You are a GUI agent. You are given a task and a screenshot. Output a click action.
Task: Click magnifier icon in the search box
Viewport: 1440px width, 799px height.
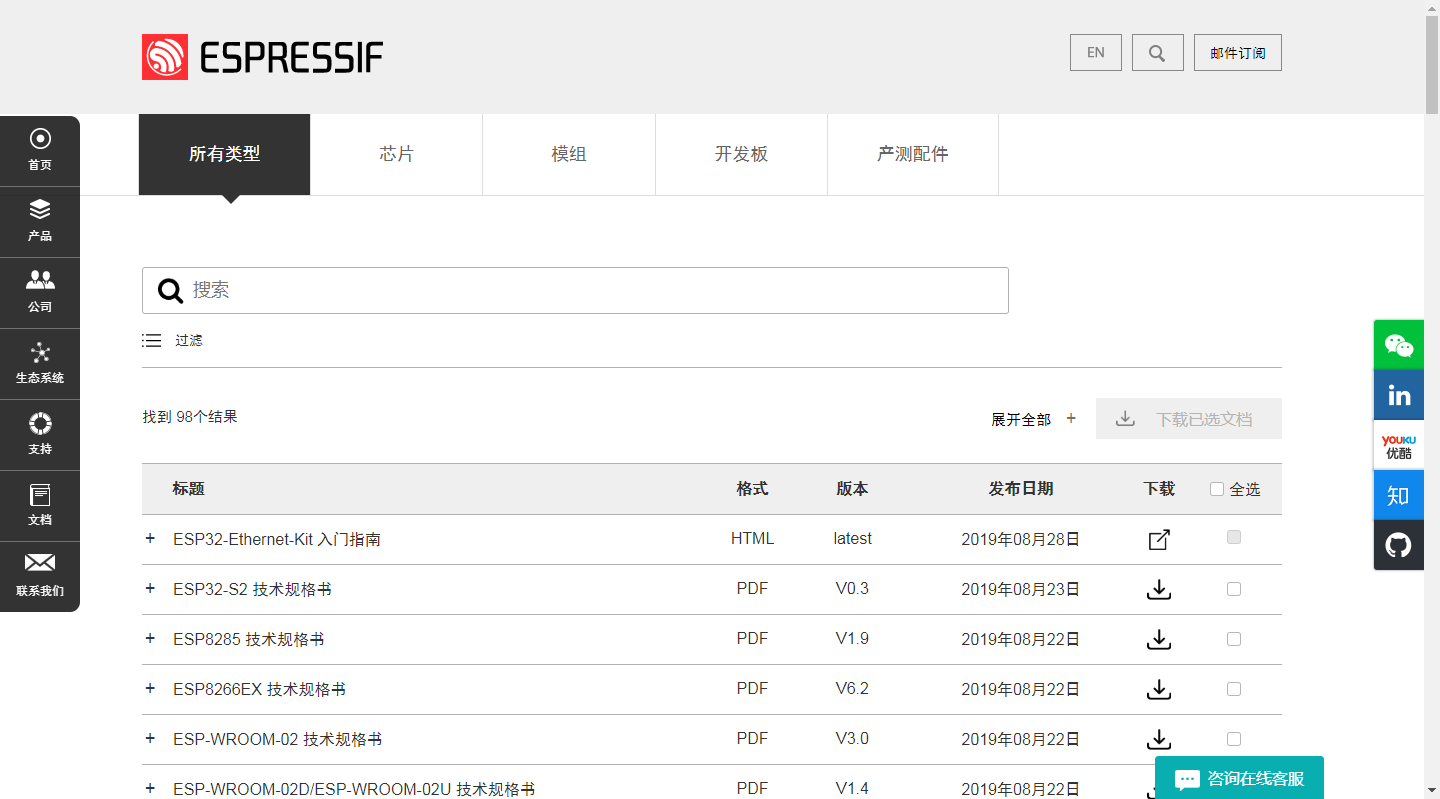pyautogui.click(x=171, y=291)
